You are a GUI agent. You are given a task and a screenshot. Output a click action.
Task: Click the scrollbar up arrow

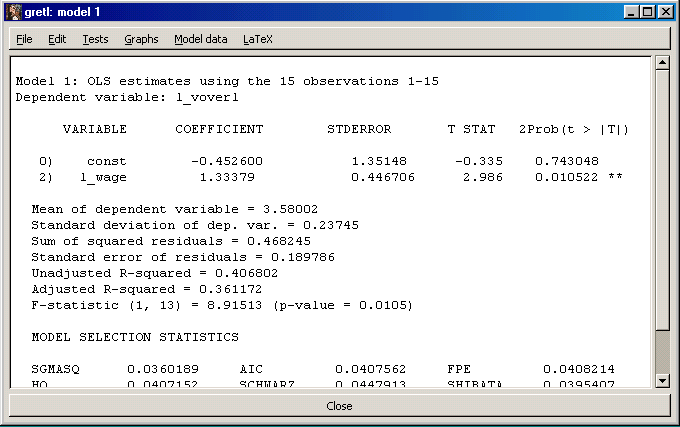(661, 63)
